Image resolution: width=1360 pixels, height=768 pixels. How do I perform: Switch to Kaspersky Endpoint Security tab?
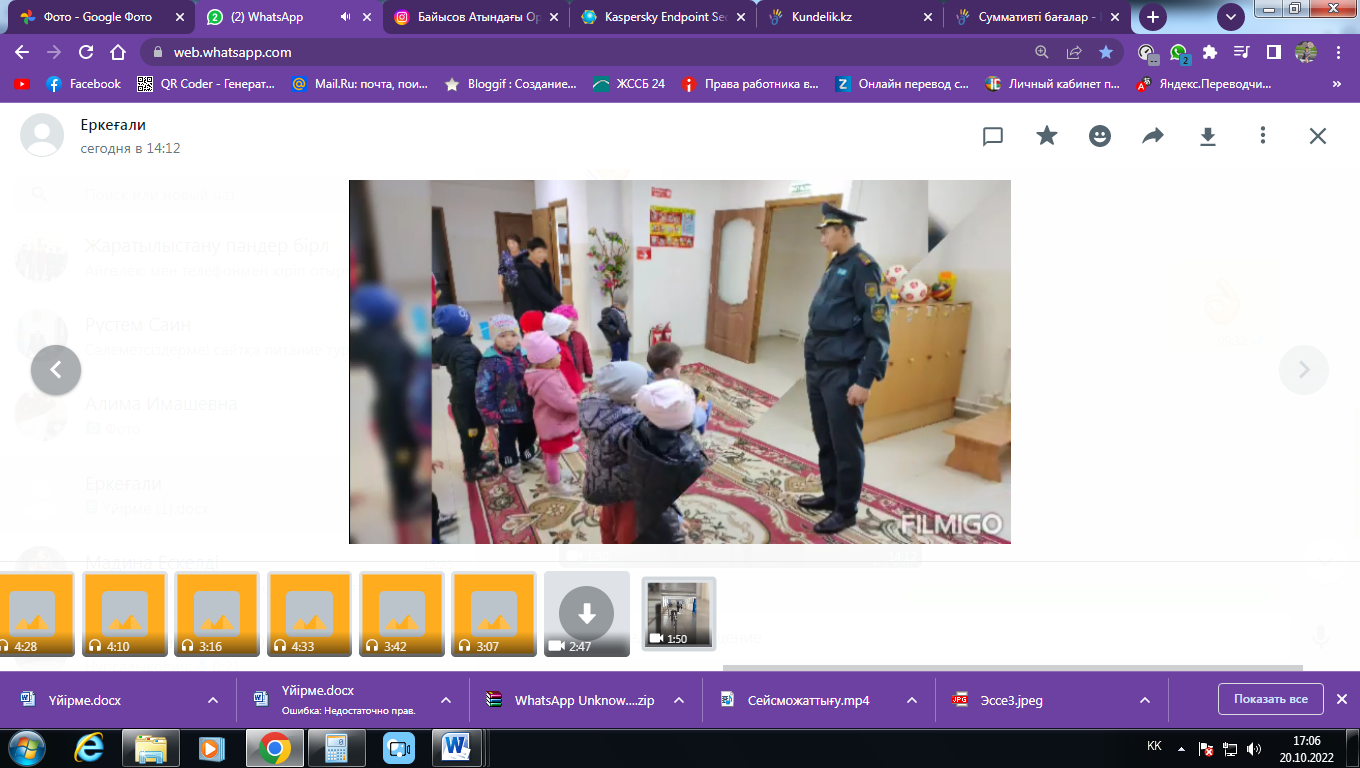tap(663, 17)
